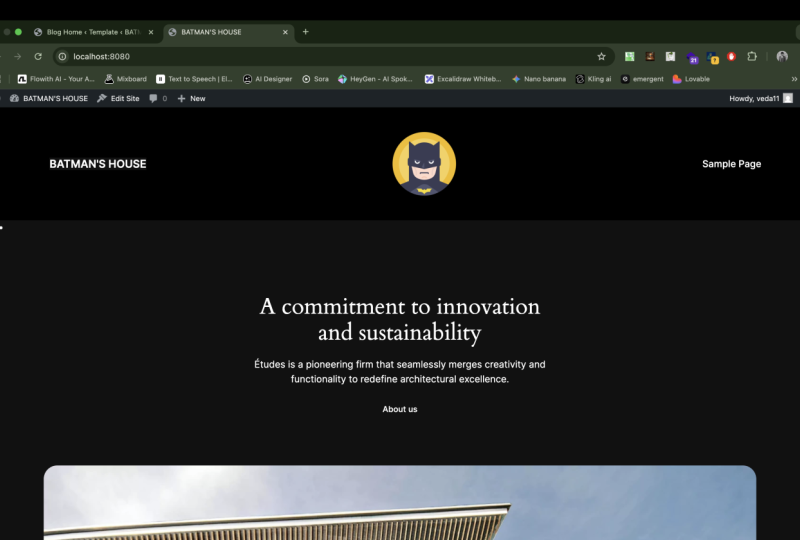Open the Nano banana bookmark
800x540 pixels.
tap(539, 79)
